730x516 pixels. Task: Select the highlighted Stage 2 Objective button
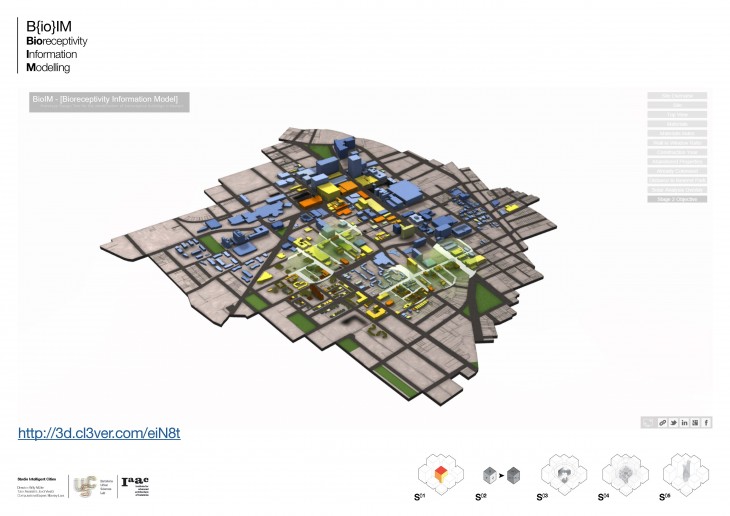677,199
